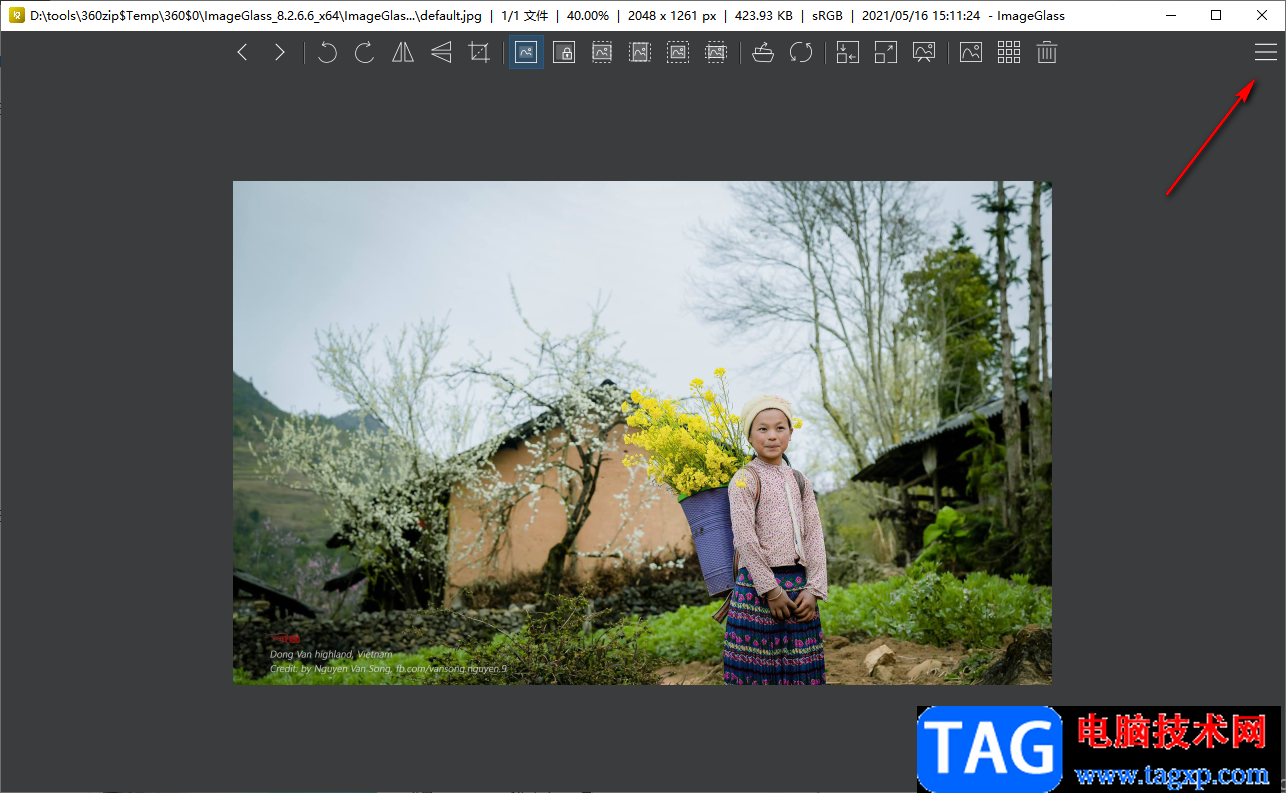Toggle the Auto Zoom mode
The width and height of the screenshot is (1286, 793).
point(526,53)
